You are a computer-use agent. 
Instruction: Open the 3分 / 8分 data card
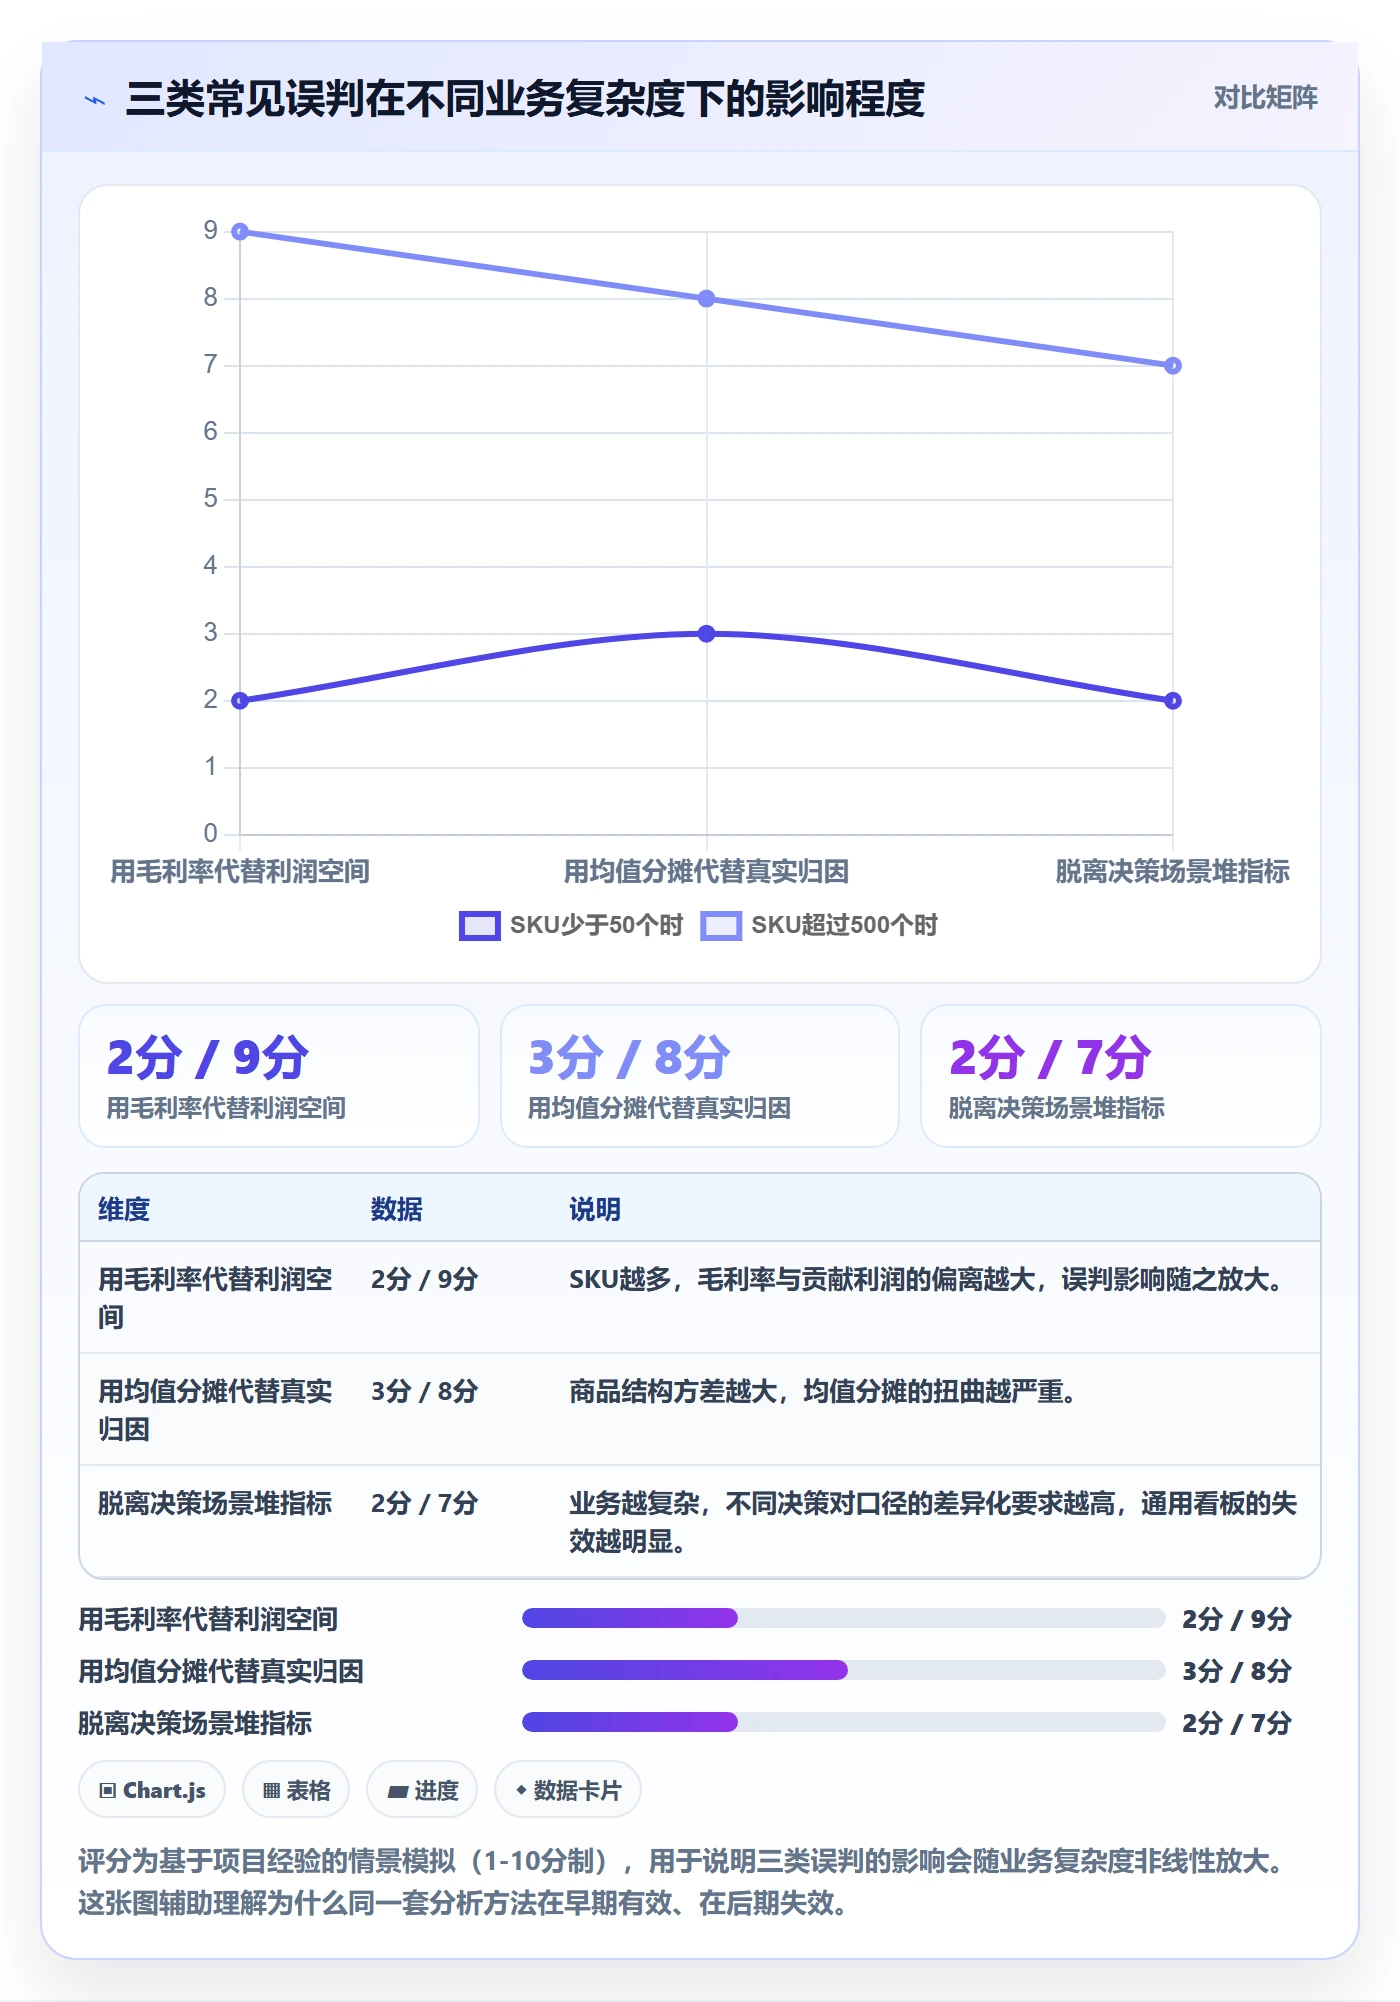coord(700,1076)
